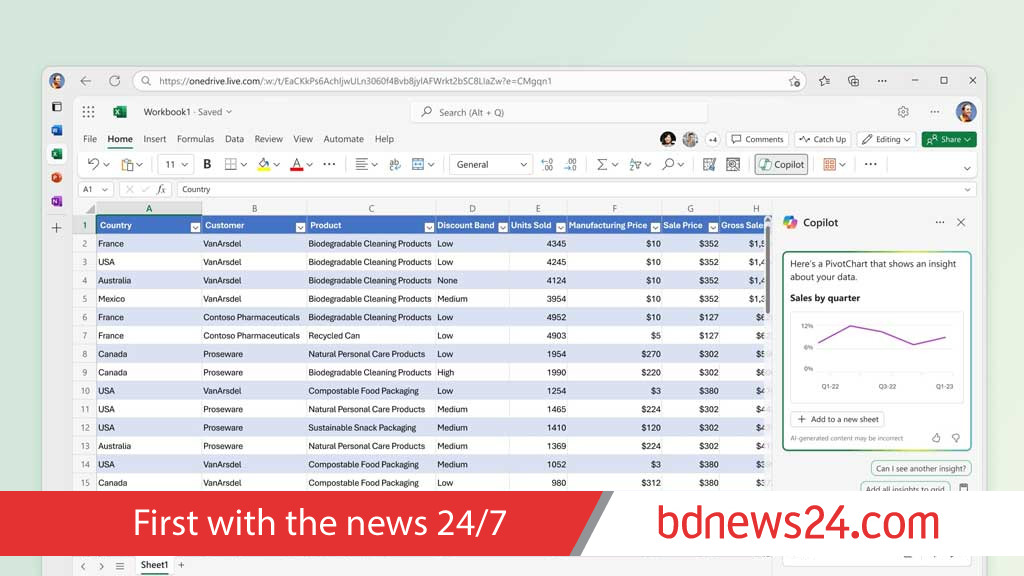1024x576 pixels.
Task: Click the Search (Alt + Q) box
Action: [559, 112]
